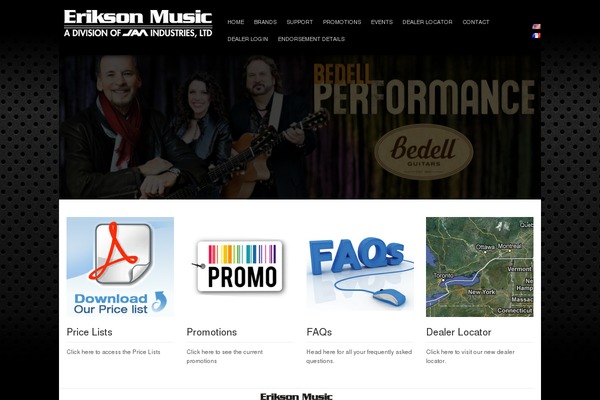Open the Contact menu link
The height and width of the screenshot is (400, 600).
(476, 22)
